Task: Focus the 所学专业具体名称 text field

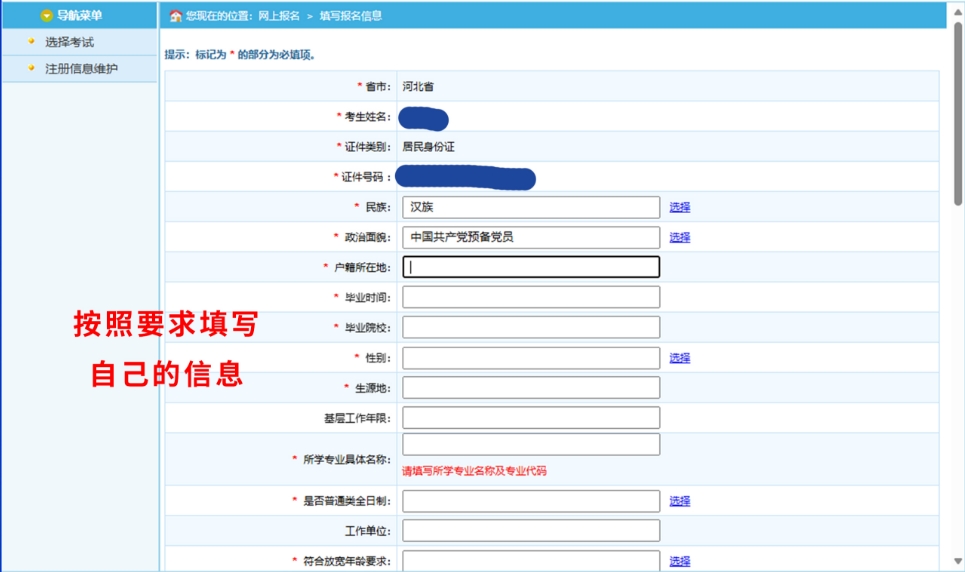Action: (x=531, y=444)
